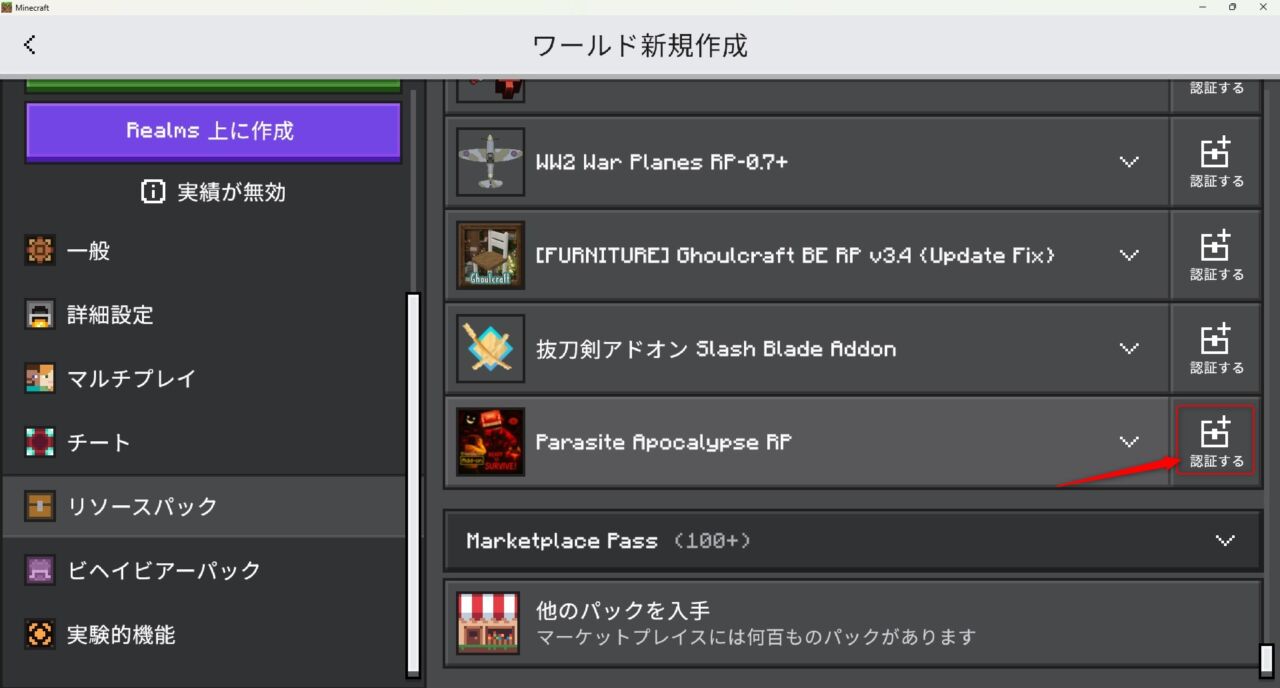Click the 一般 gear icon
This screenshot has width=1280, height=688.
(x=40, y=251)
